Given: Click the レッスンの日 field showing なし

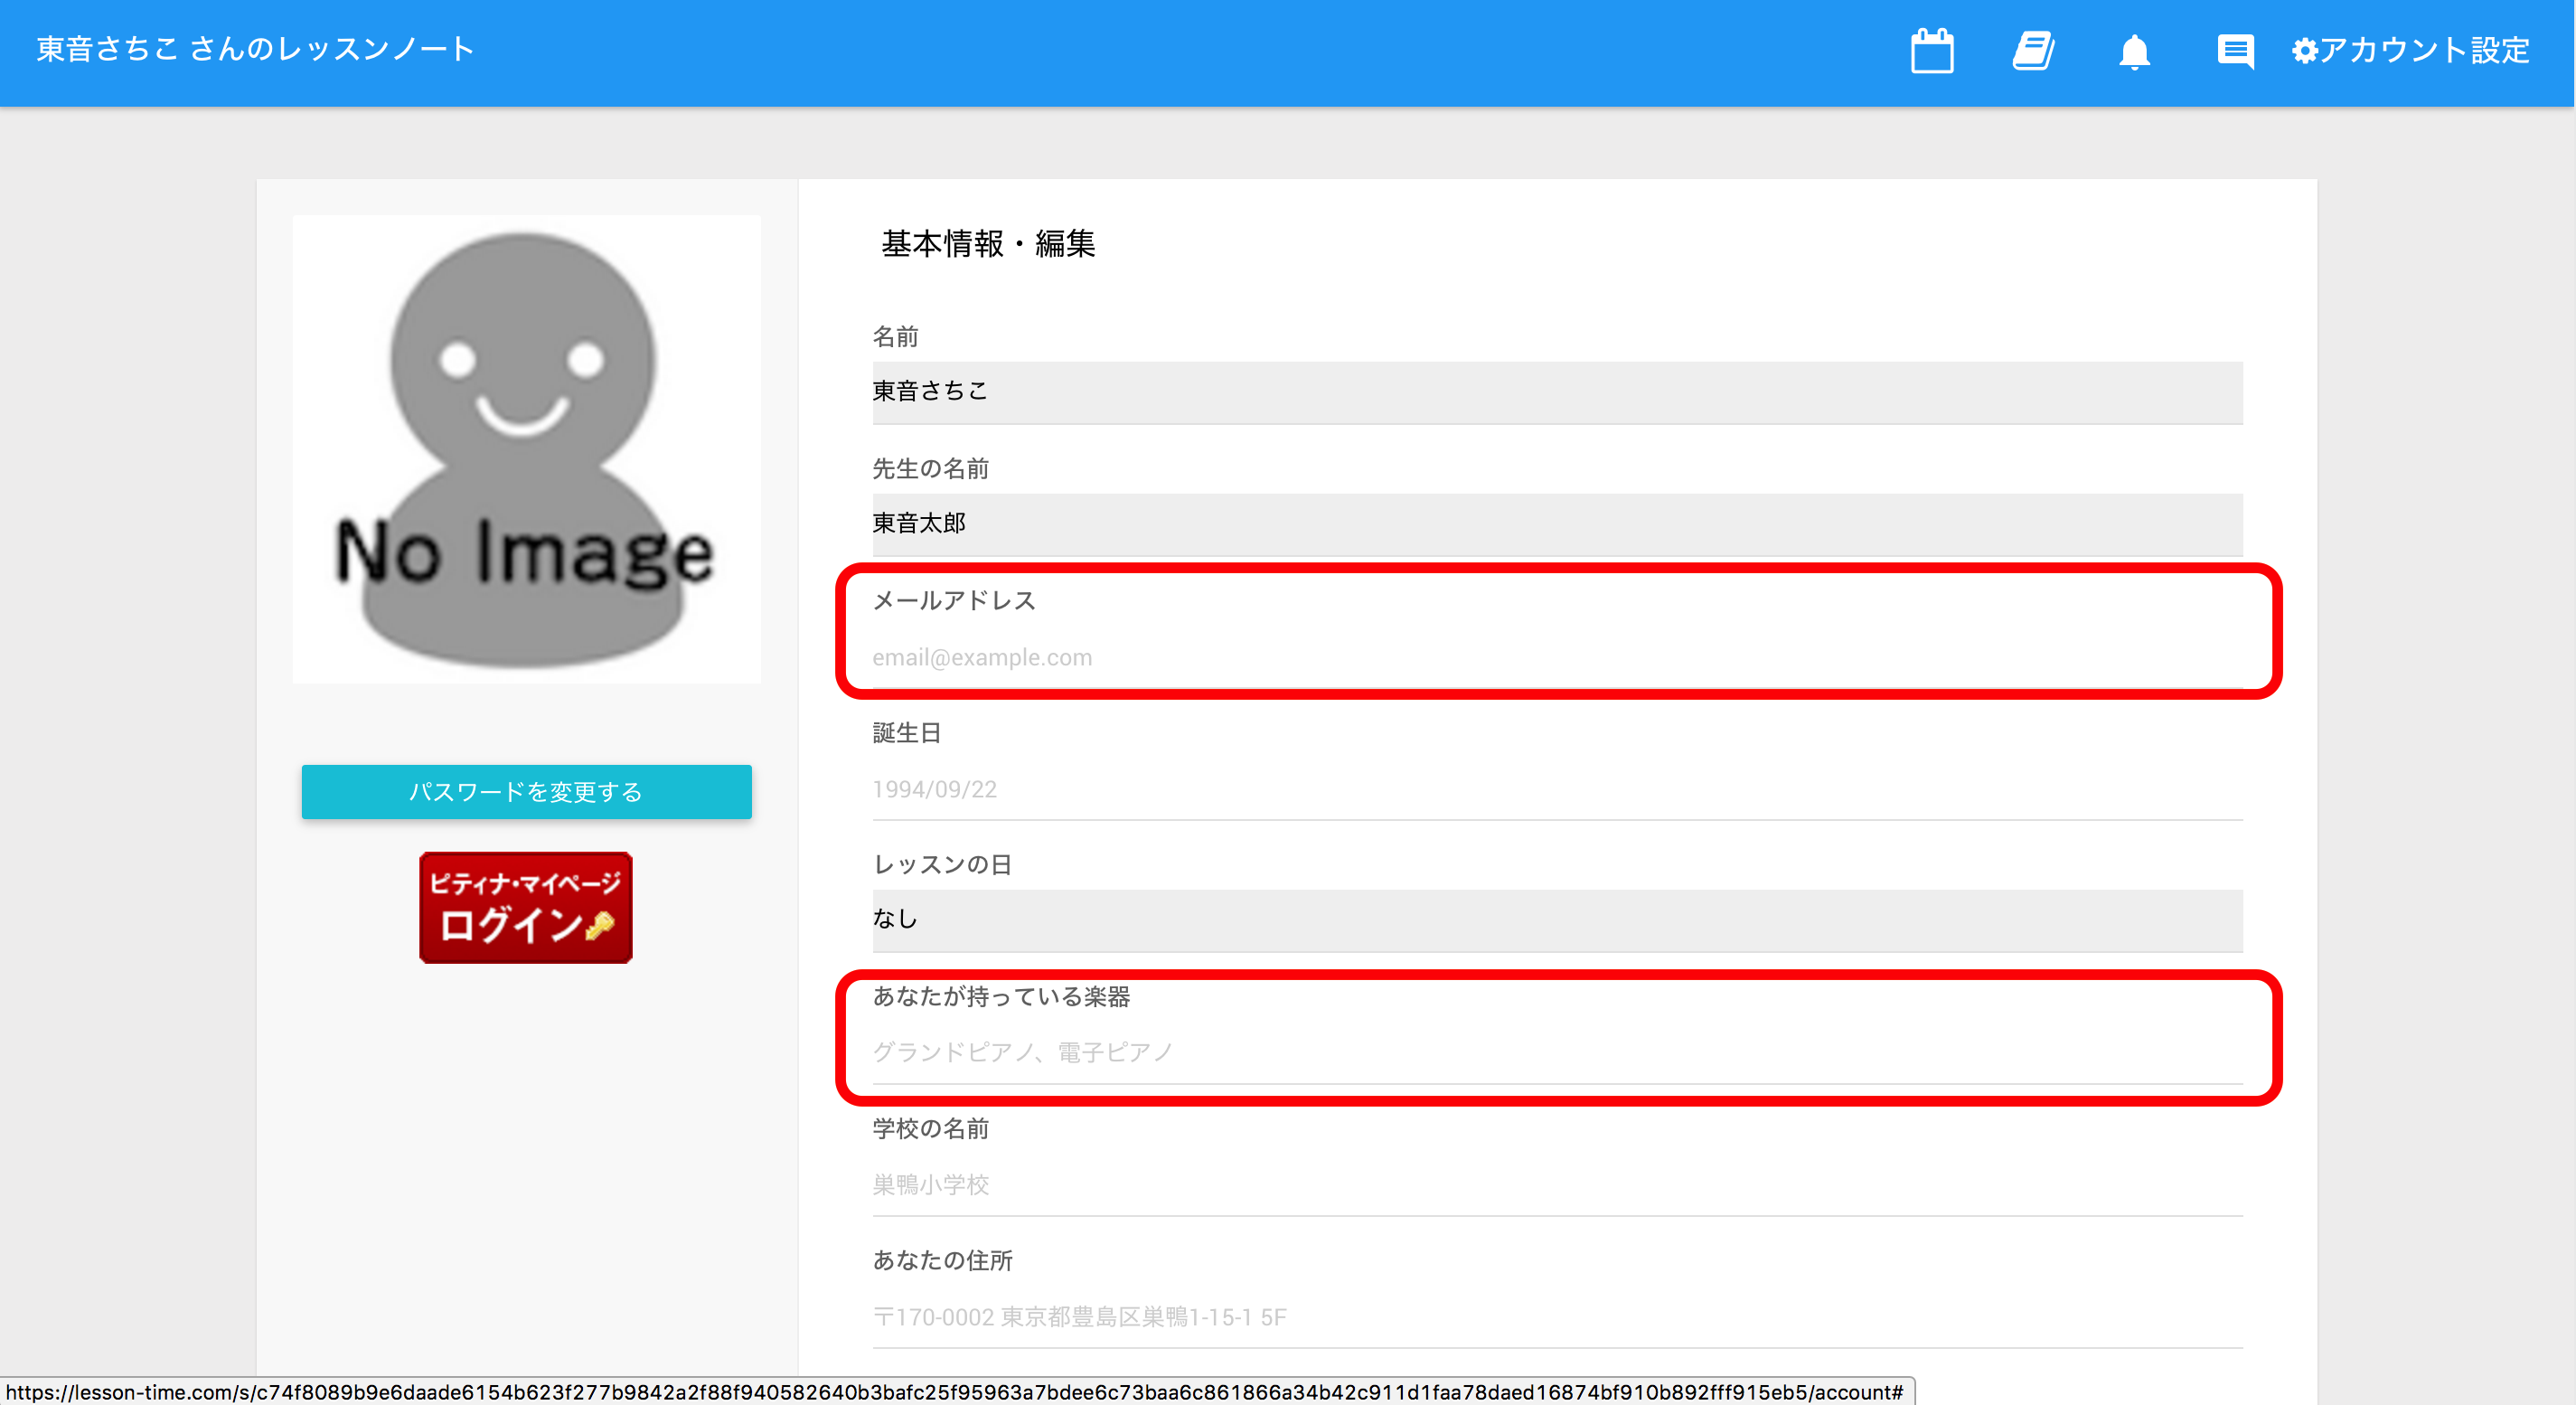Looking at the screenshot, I should pos(1556,919).
